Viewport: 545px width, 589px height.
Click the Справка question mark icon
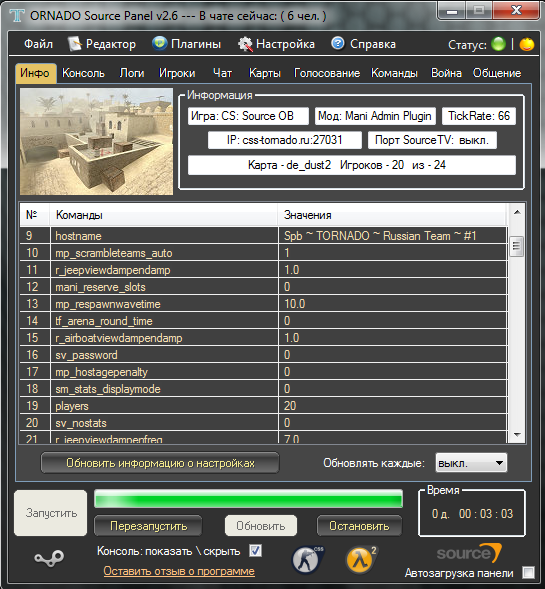pos(338,43)
